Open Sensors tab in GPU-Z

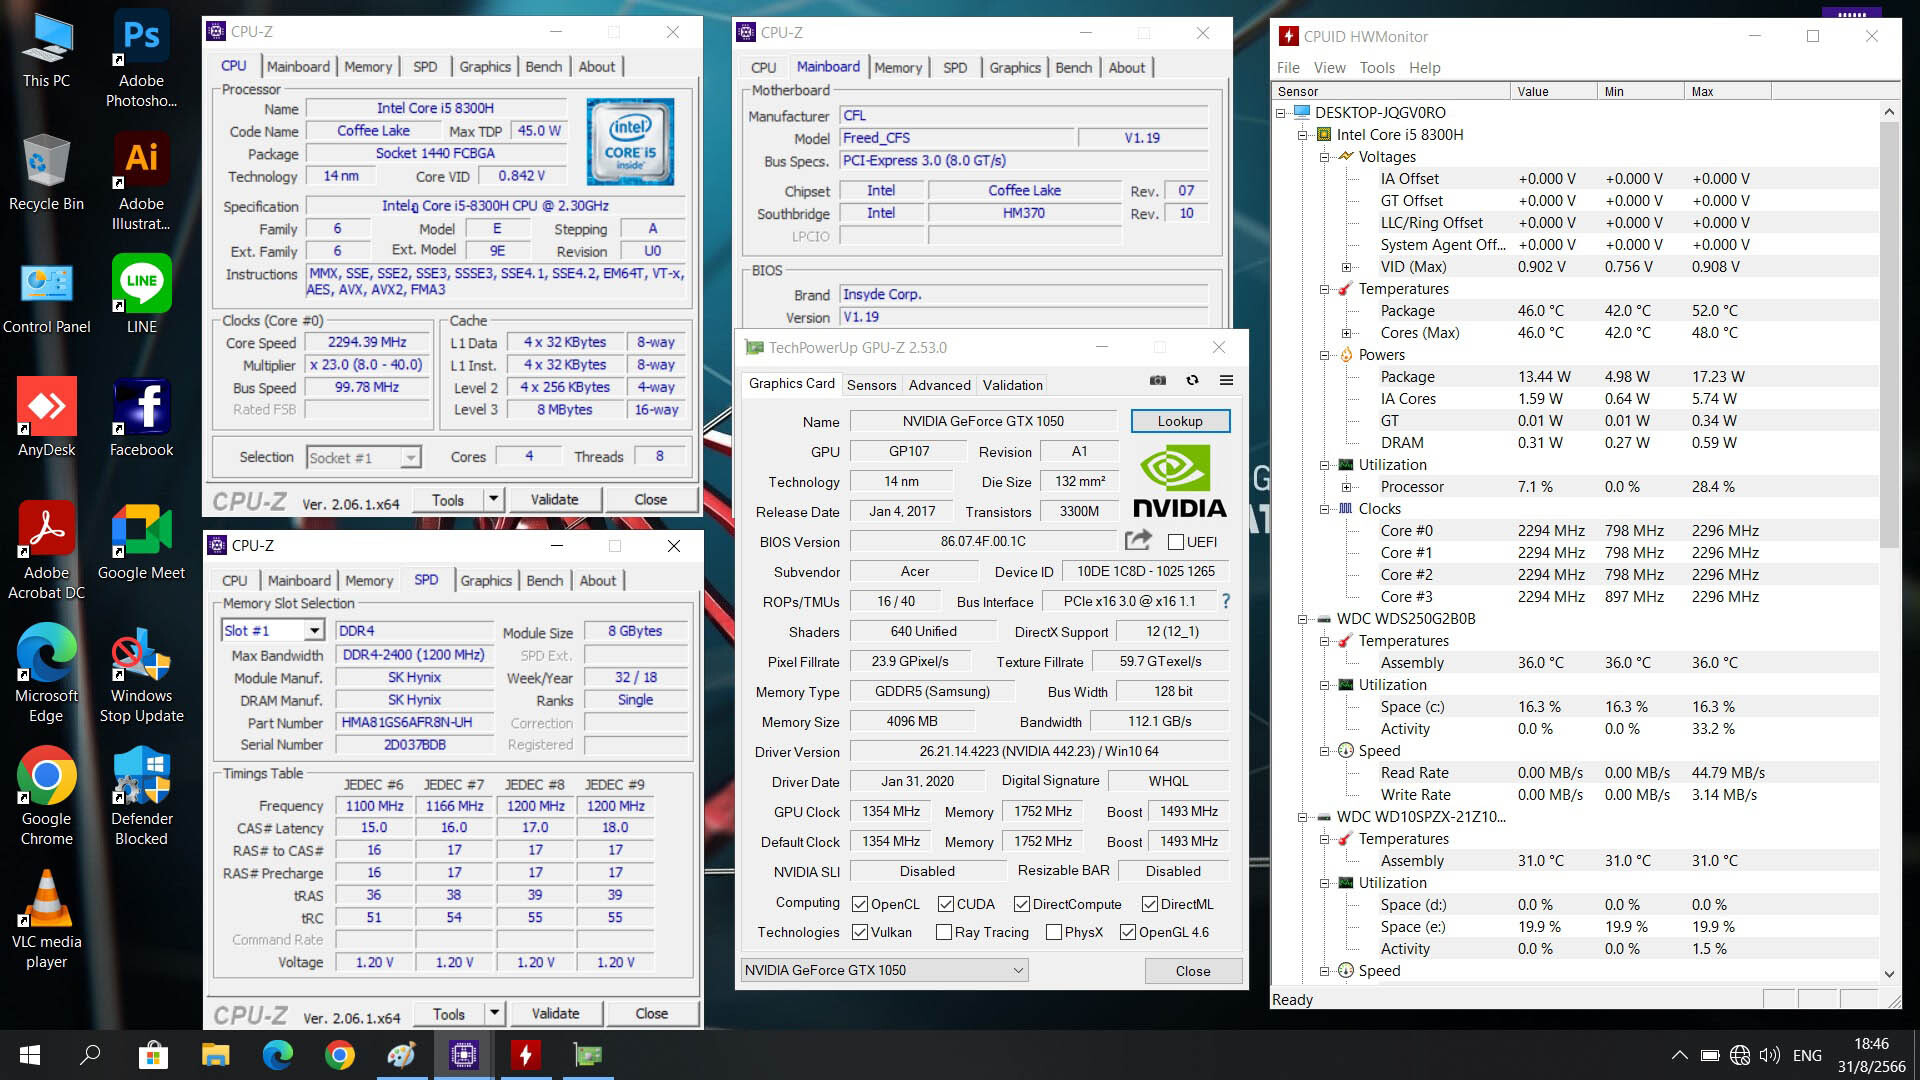tap(871, 385)
